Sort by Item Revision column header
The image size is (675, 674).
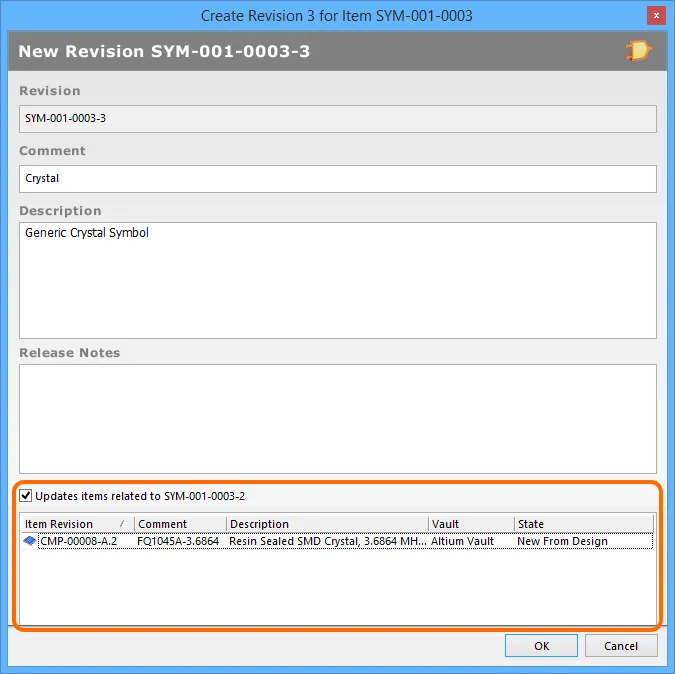click(77, 524)
